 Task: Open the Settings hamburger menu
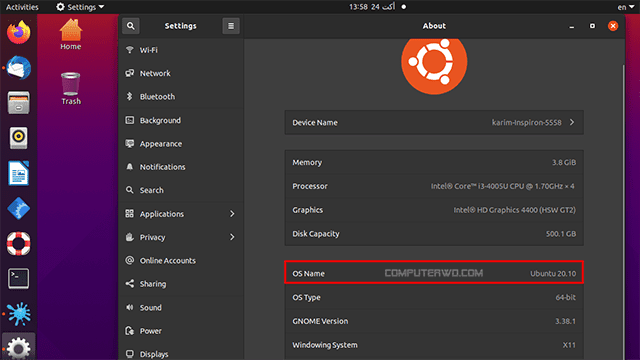(x=231, y=26)
